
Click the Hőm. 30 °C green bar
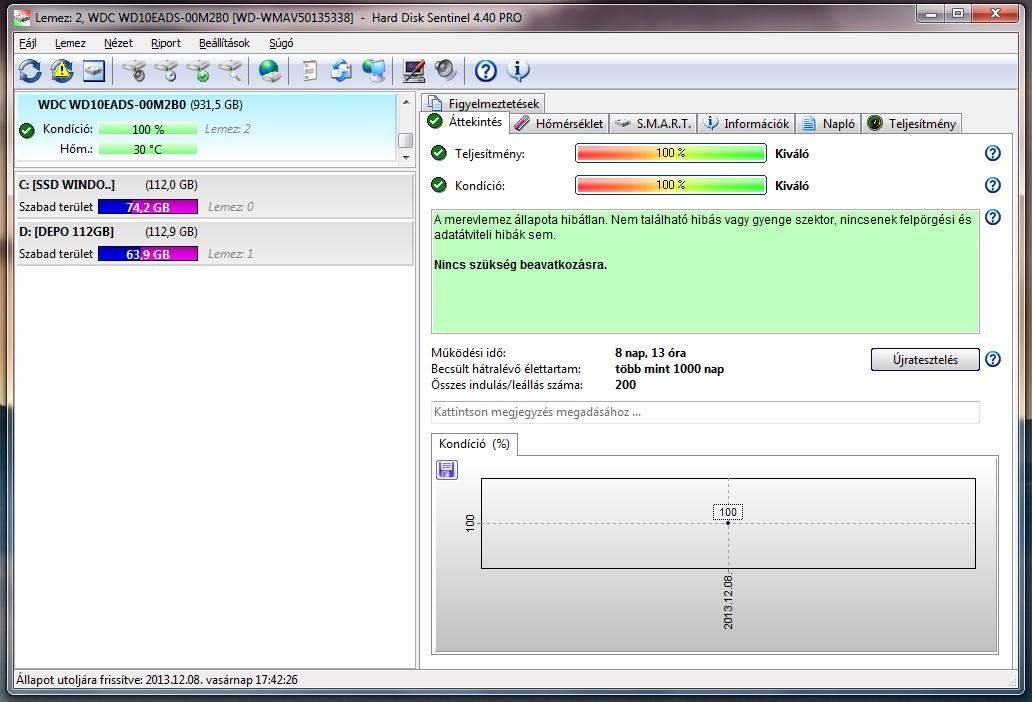click(148, 149)
